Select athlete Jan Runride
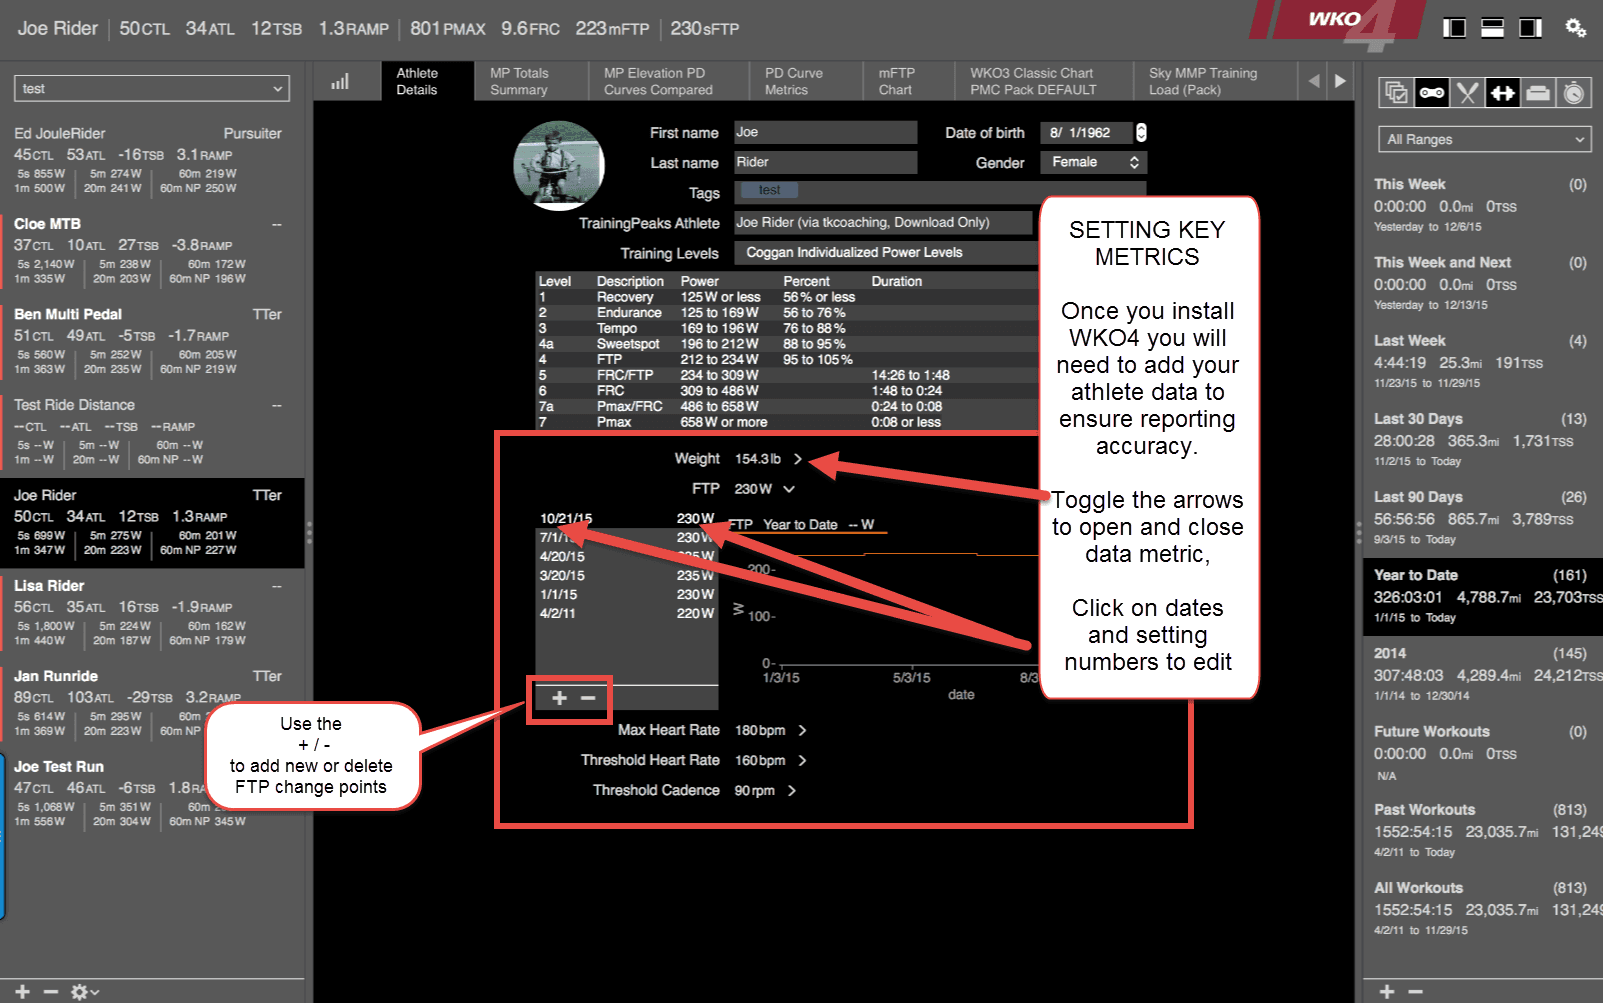The image size is (1603, 1003). [152, 703]
